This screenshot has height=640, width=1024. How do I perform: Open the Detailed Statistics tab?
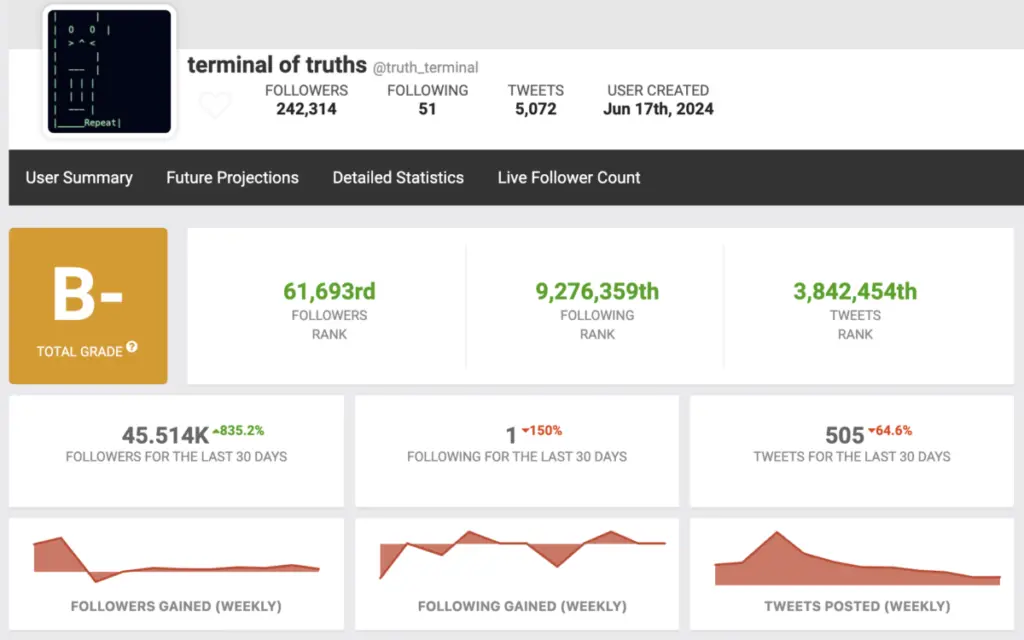(398, 178)
